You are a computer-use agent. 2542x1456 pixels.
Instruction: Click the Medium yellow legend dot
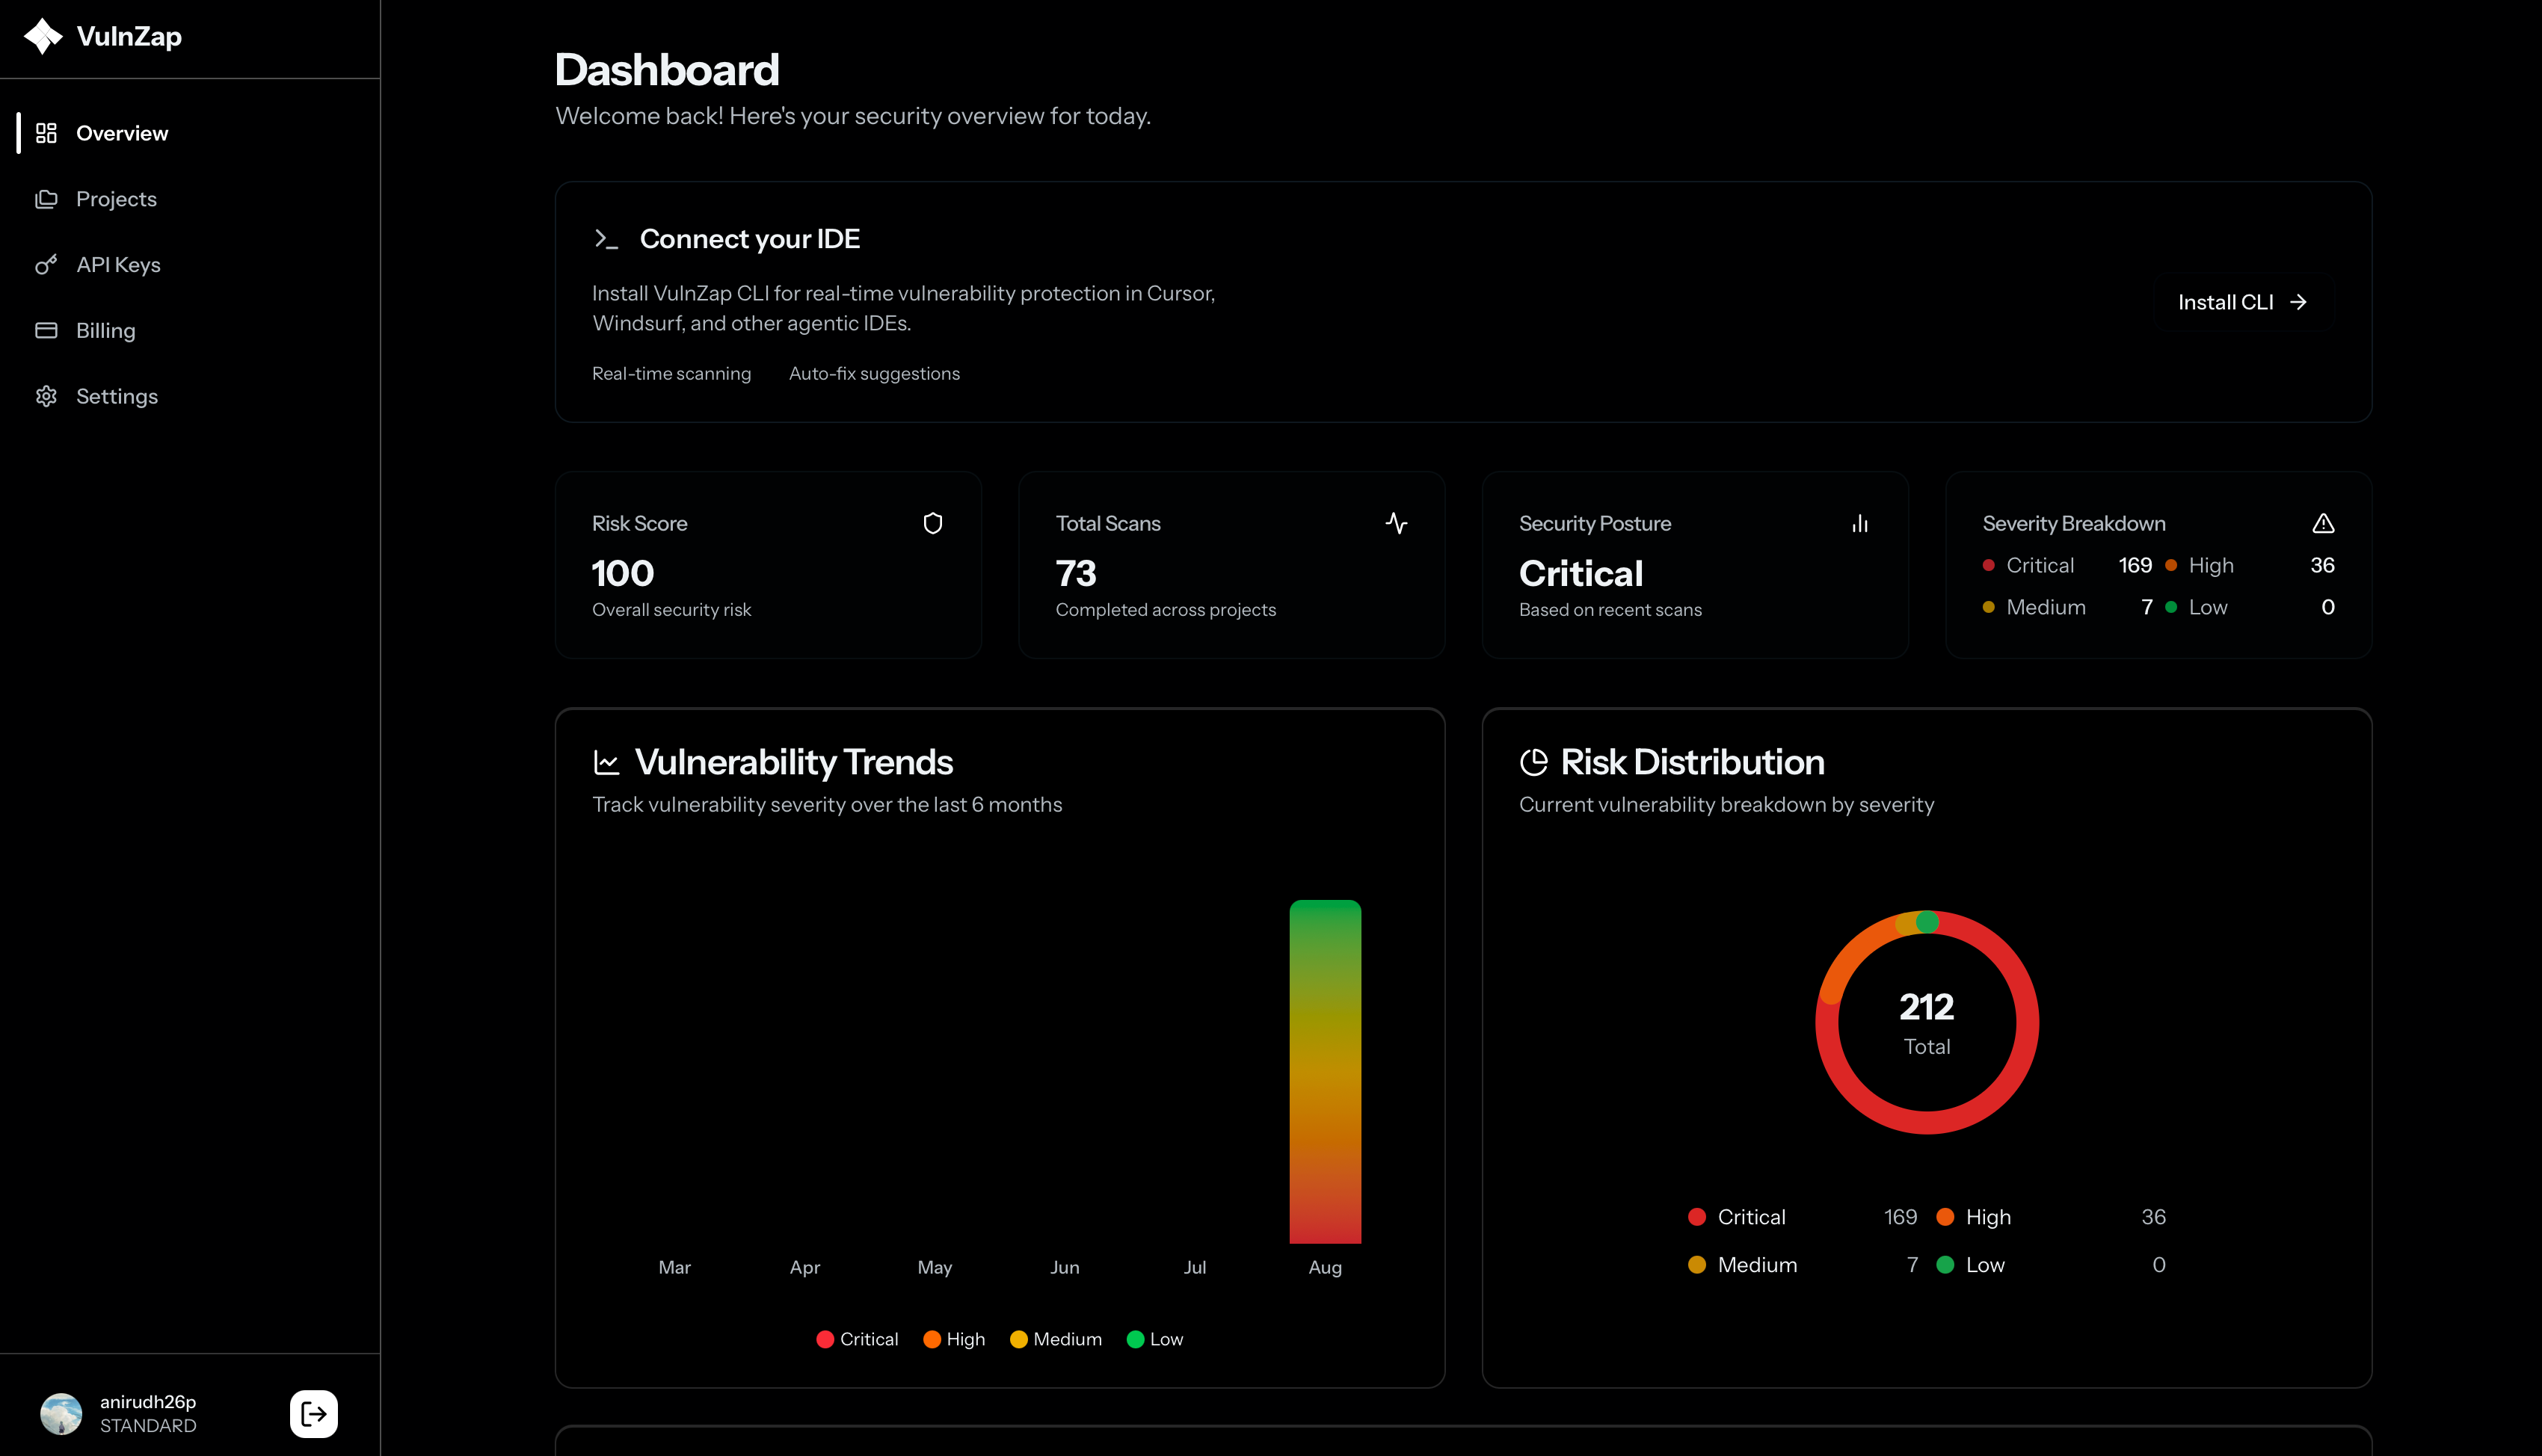pyautogui.click(x=1020, y=1339)
